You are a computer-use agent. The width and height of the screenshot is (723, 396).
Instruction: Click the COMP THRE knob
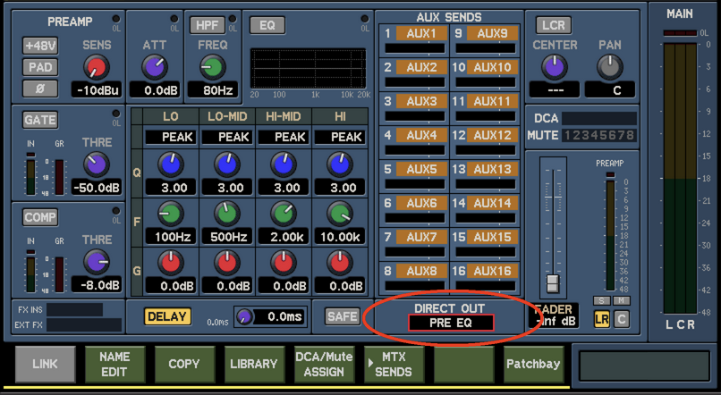coord(96,261)
